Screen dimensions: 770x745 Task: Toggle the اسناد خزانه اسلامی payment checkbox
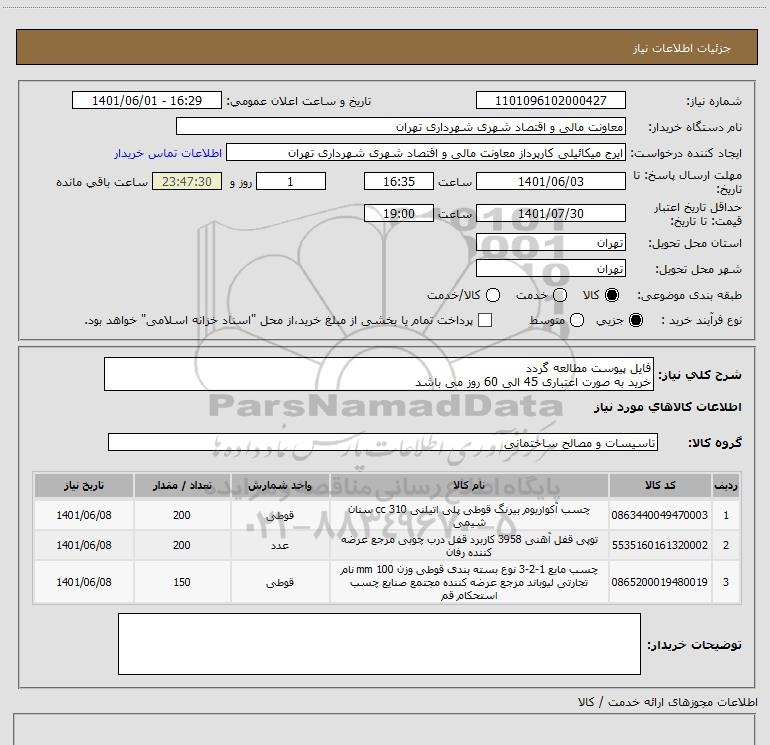coord(485,321)
